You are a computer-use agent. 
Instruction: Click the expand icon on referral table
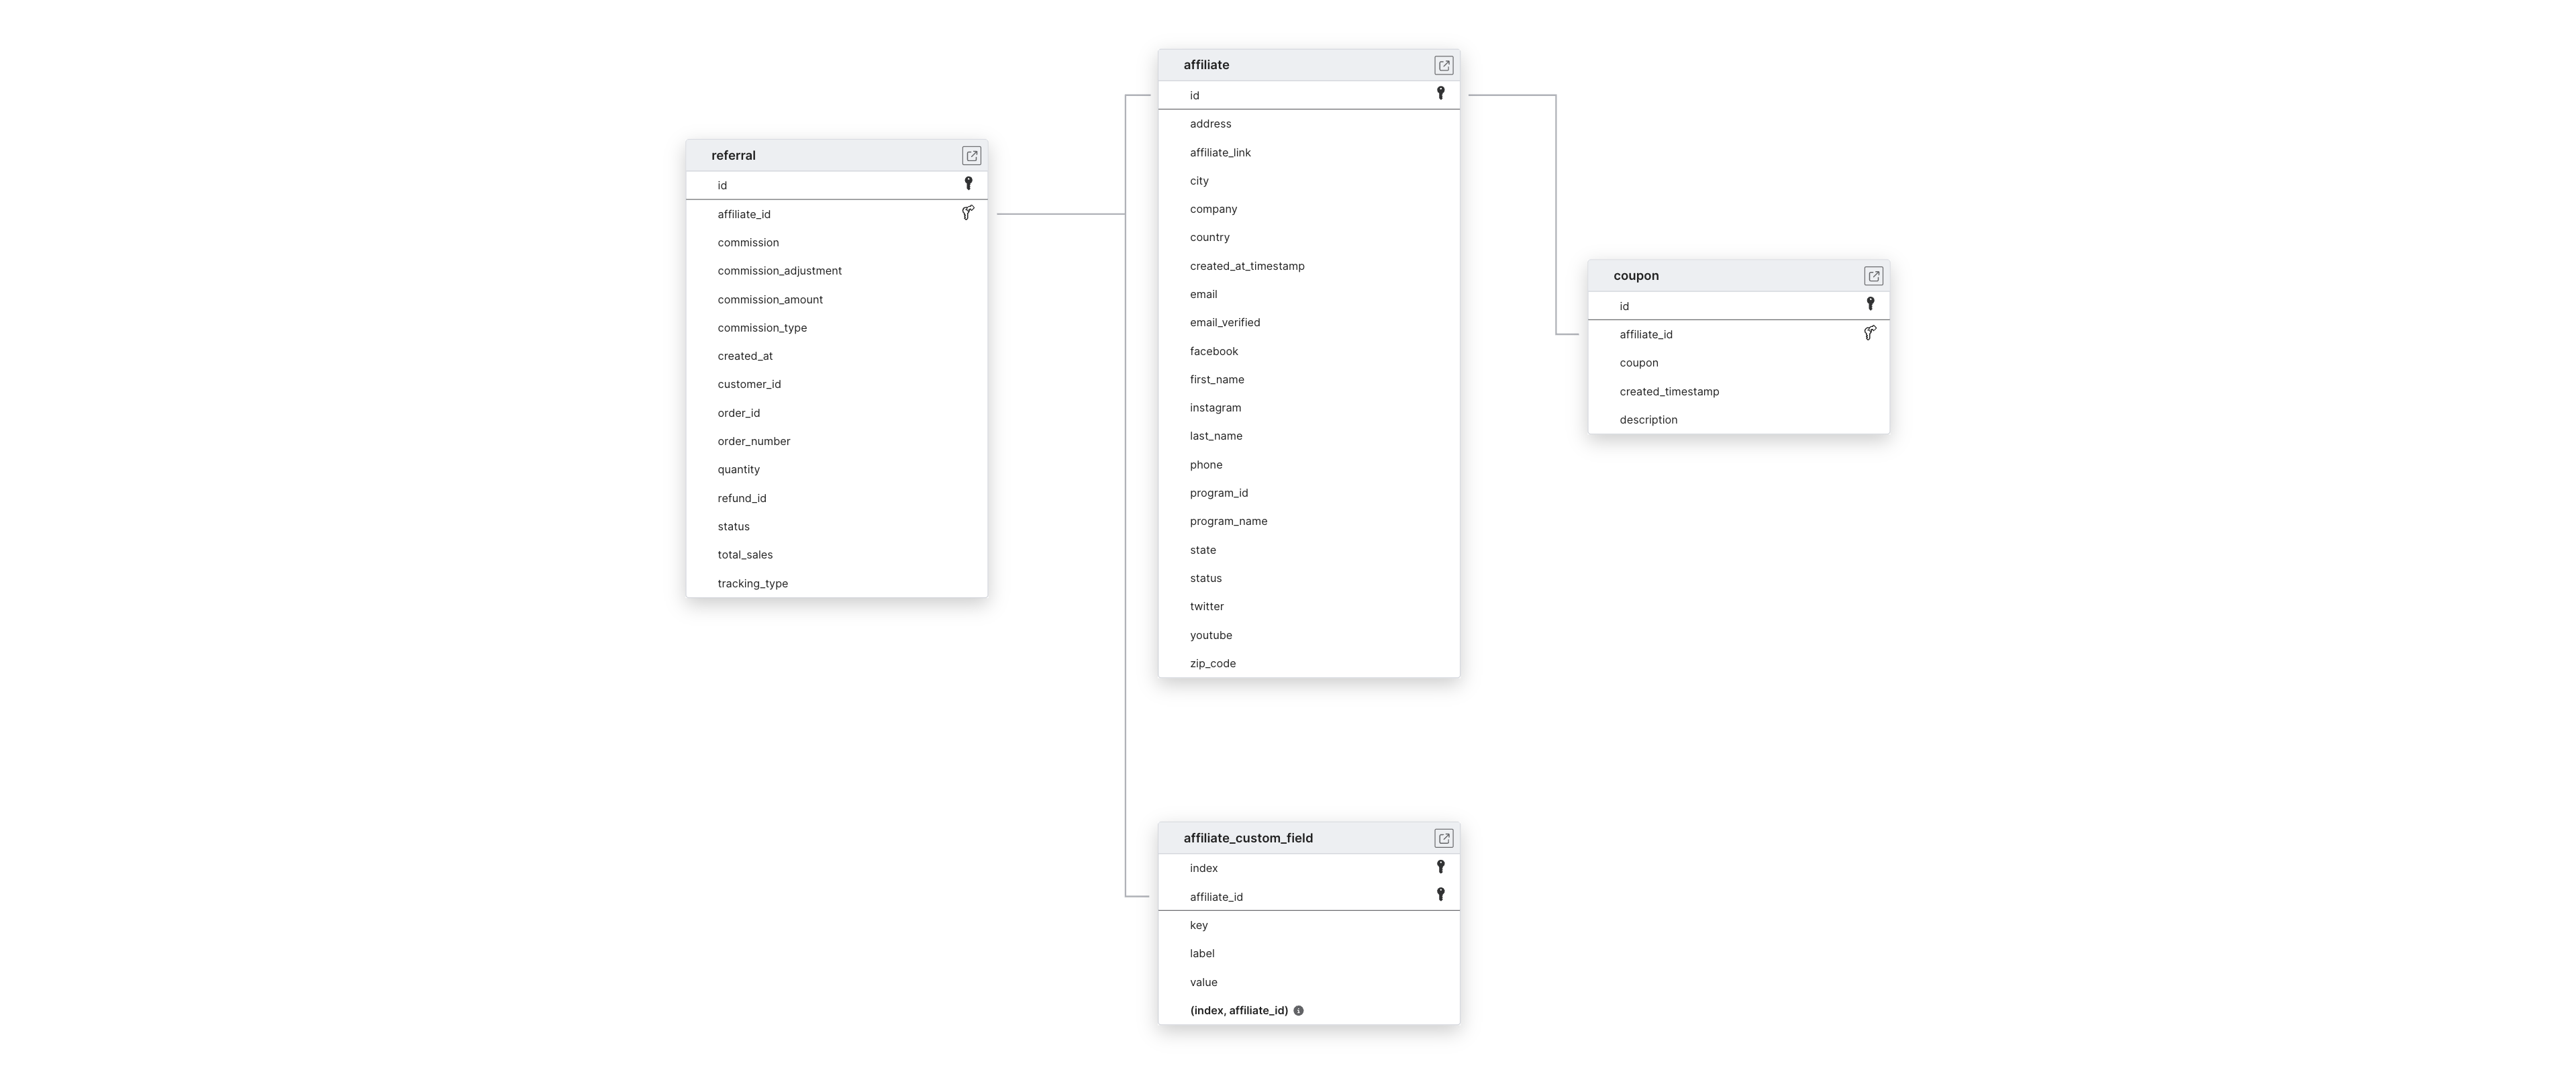click(x=971, y=154)
